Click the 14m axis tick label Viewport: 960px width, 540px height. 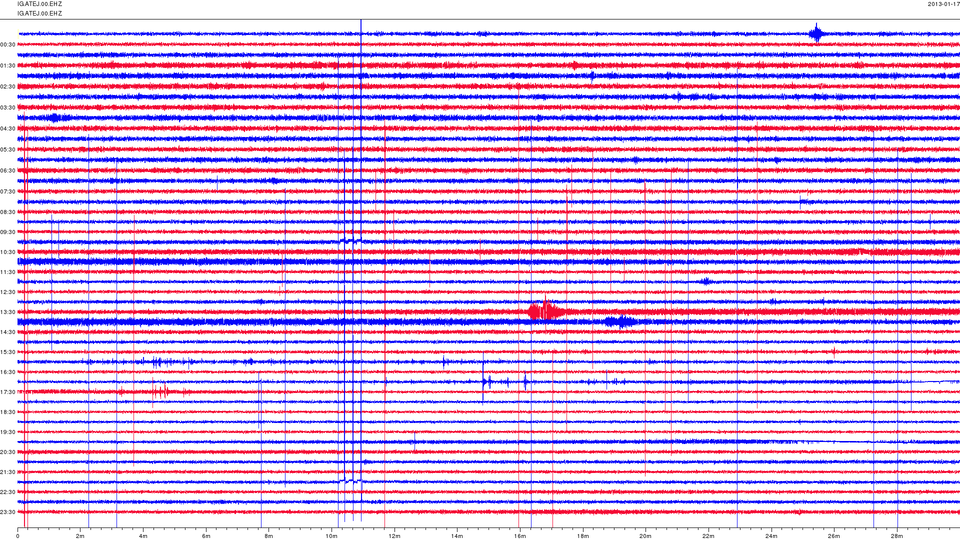[457, 536]
